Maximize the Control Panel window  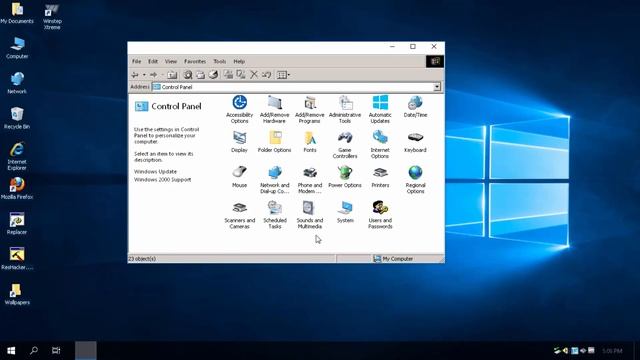click(x=413, y=47)
